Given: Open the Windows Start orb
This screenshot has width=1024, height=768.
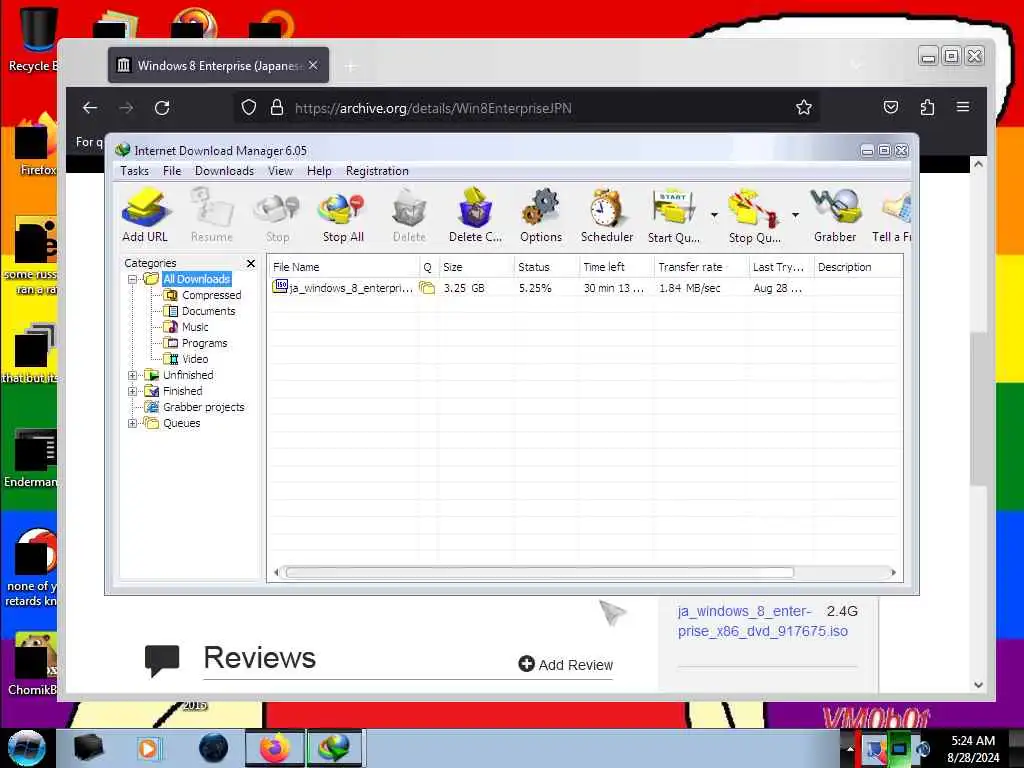Looking at the screenshot, I should point(27,748).
